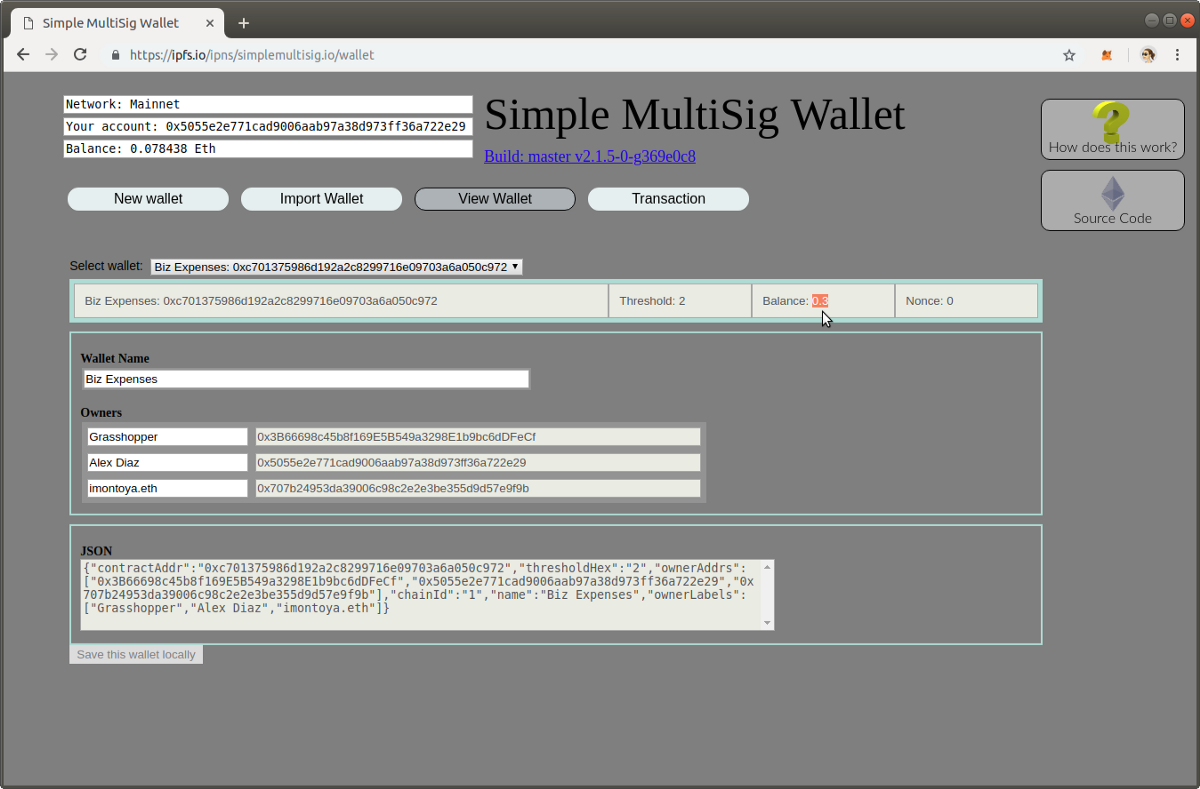Click the yellow question mark help icon
Screen dimensions: 1200x789
1112,123
